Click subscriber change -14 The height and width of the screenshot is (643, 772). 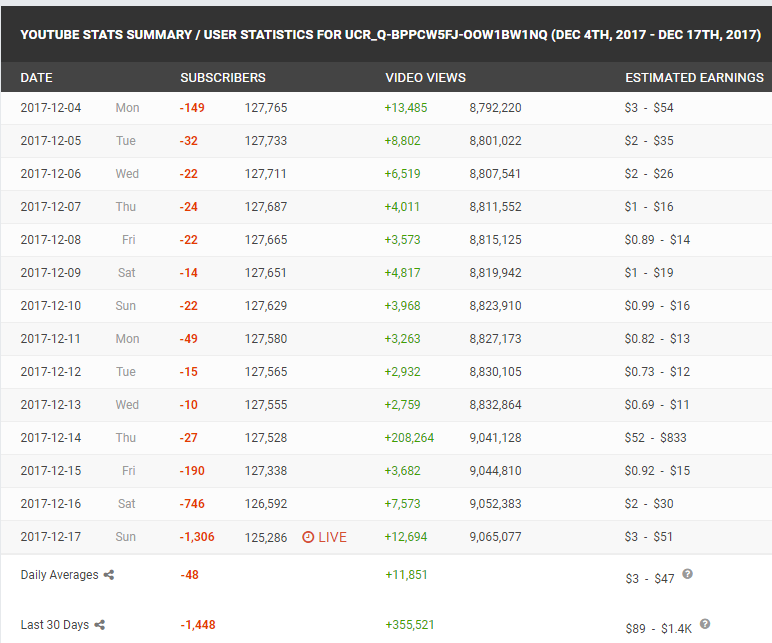[x=189, y=273]
